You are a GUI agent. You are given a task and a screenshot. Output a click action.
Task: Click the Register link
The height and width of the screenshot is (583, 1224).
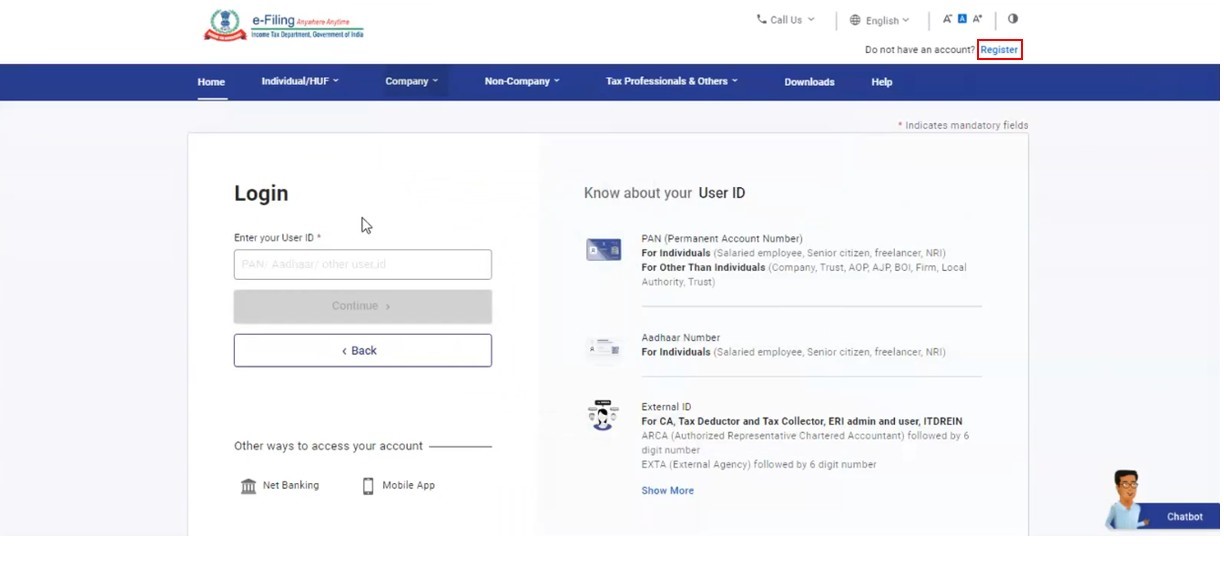tap(999, 50)
